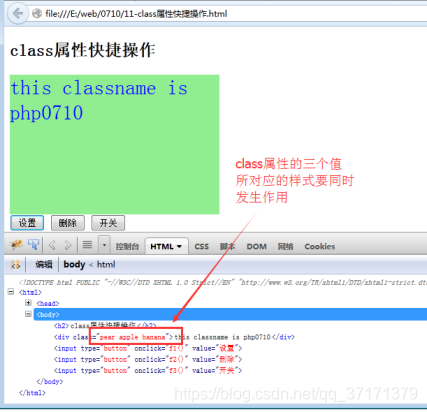This screenshot has width=427, height=412.
Task: Open the Firebug command line lines icon
Action: tap(87, 245)
